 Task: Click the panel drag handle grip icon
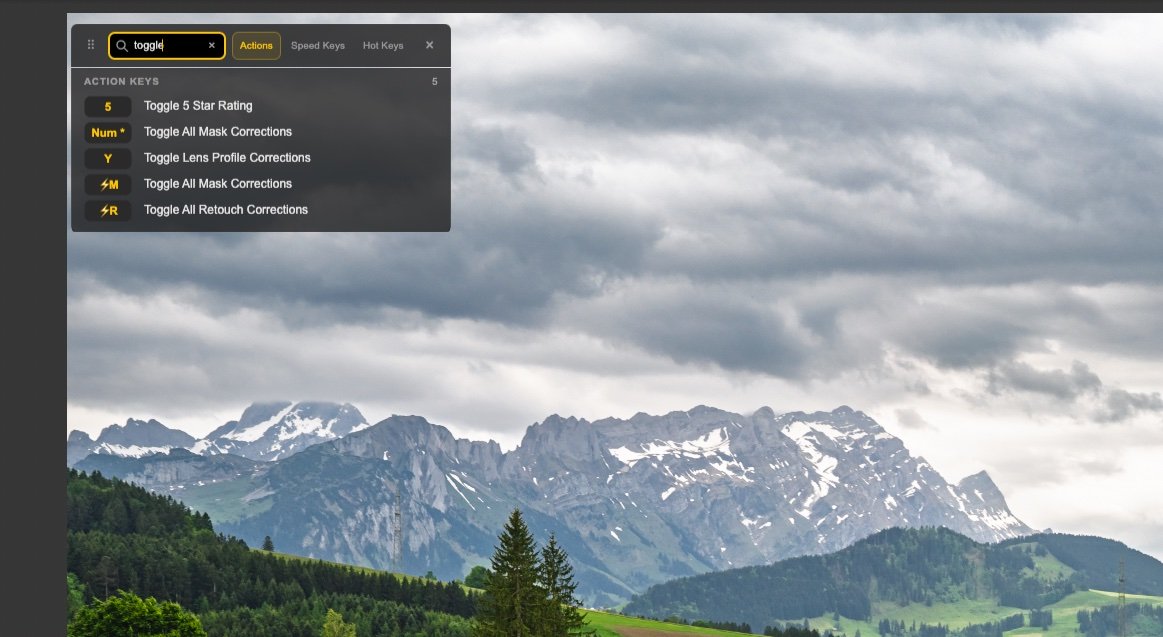[90, 45]
